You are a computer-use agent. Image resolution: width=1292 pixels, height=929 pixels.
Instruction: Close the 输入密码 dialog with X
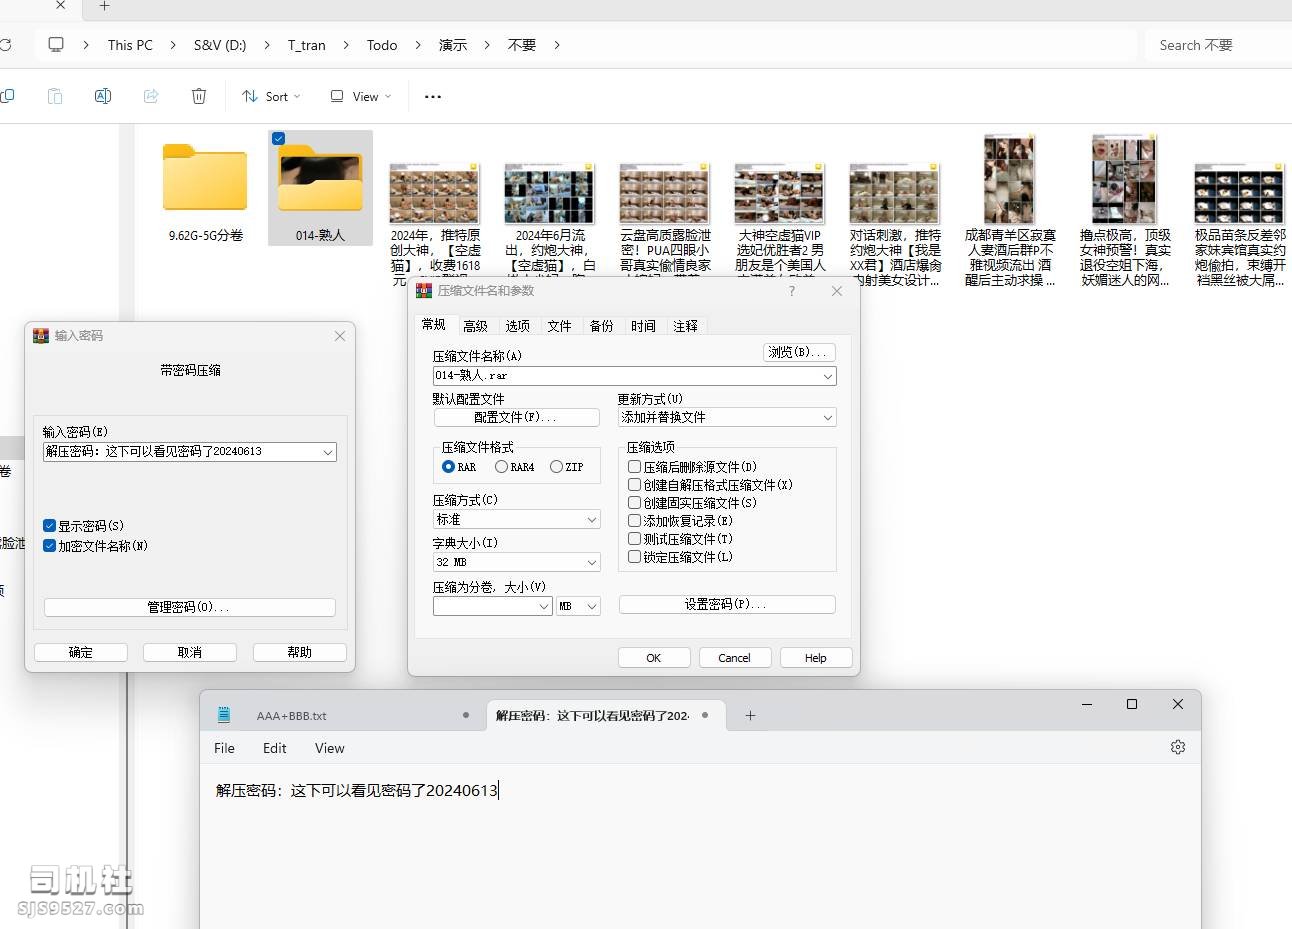click(x=340, y=336)
